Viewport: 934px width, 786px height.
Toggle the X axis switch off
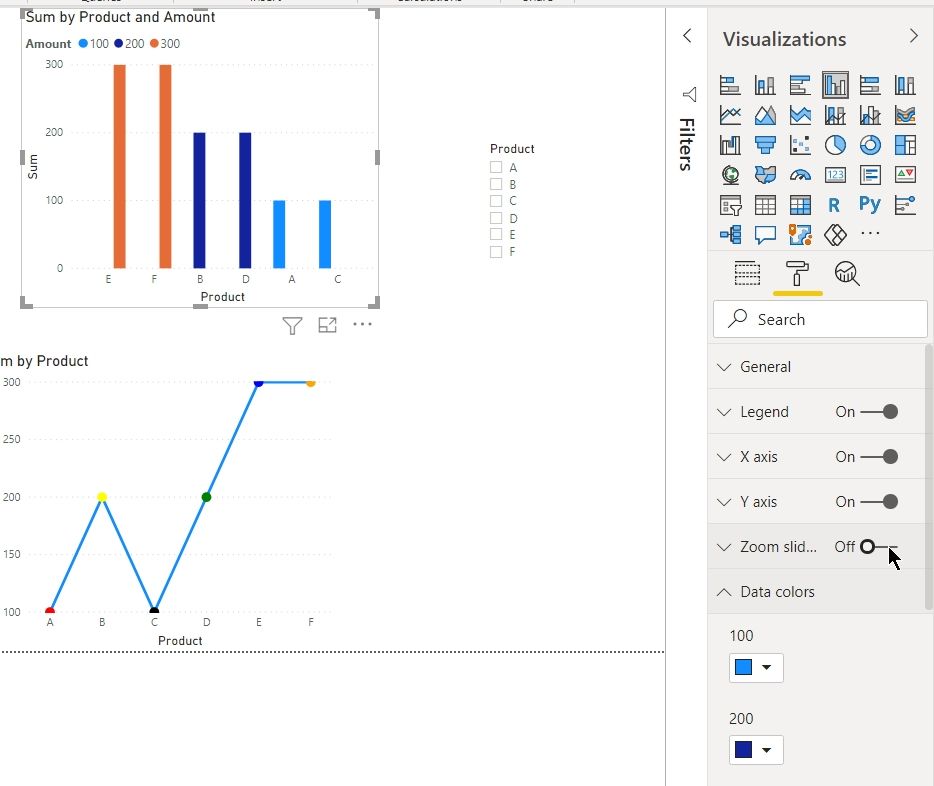[x=879, y=457]
